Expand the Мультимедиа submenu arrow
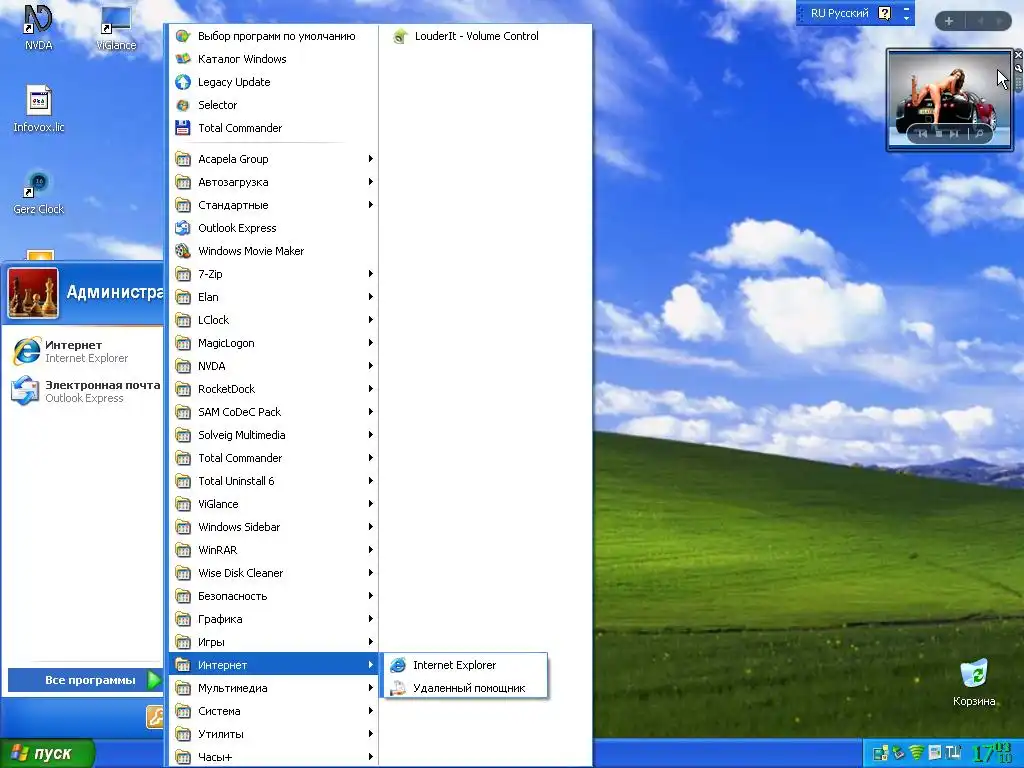 (x=370, y=688)
